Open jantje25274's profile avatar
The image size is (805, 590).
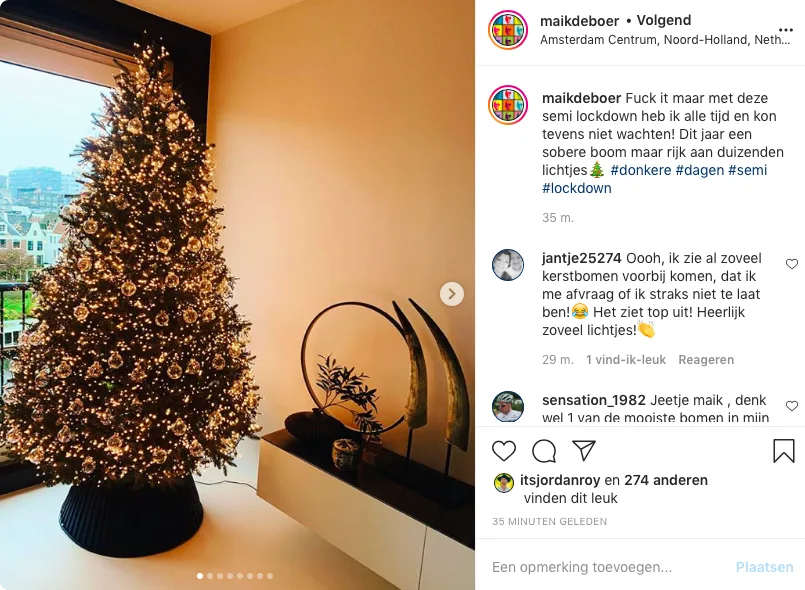pyautogui.click(x=508, y=265)
